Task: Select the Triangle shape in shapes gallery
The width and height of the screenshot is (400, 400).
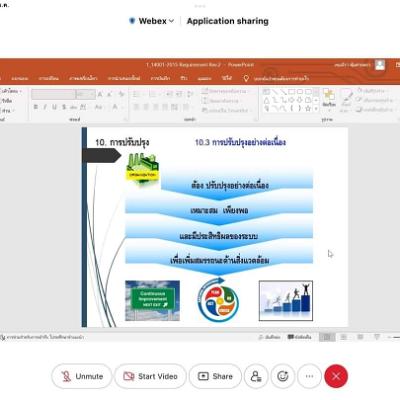Action: 267,100
